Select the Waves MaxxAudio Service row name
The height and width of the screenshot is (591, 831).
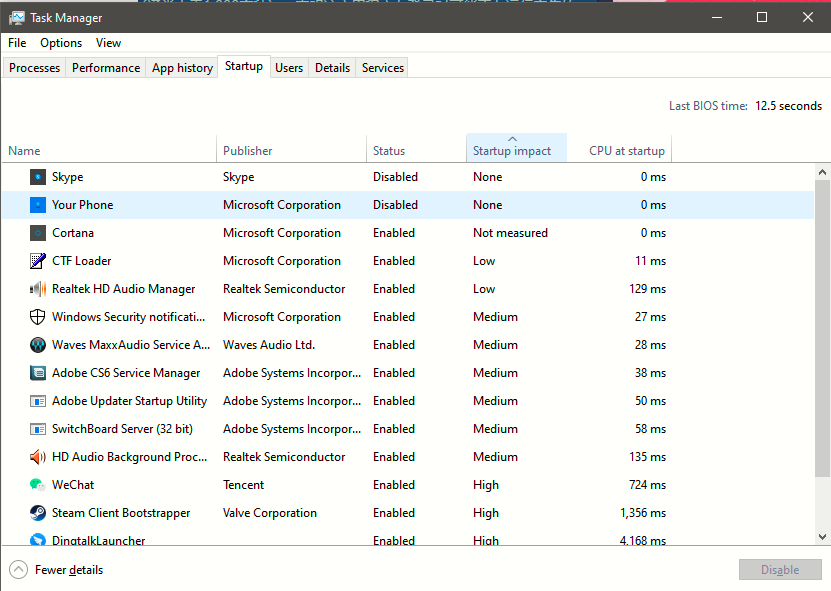tap(131, 345)
